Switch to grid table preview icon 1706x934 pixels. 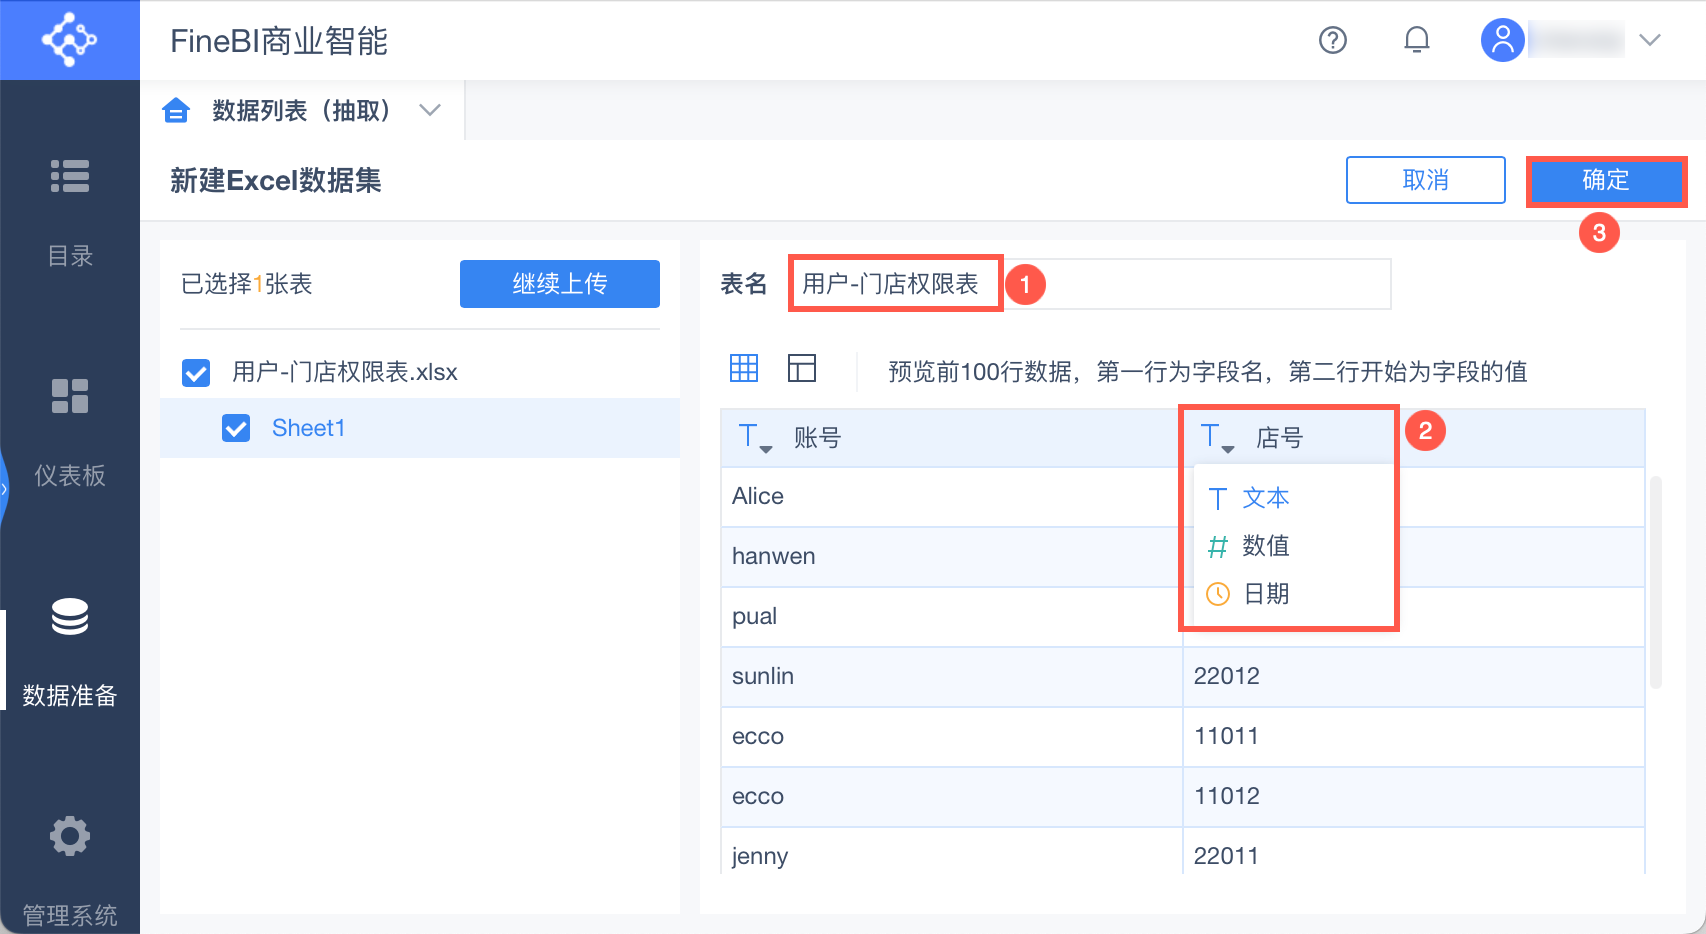coord(743,368)
